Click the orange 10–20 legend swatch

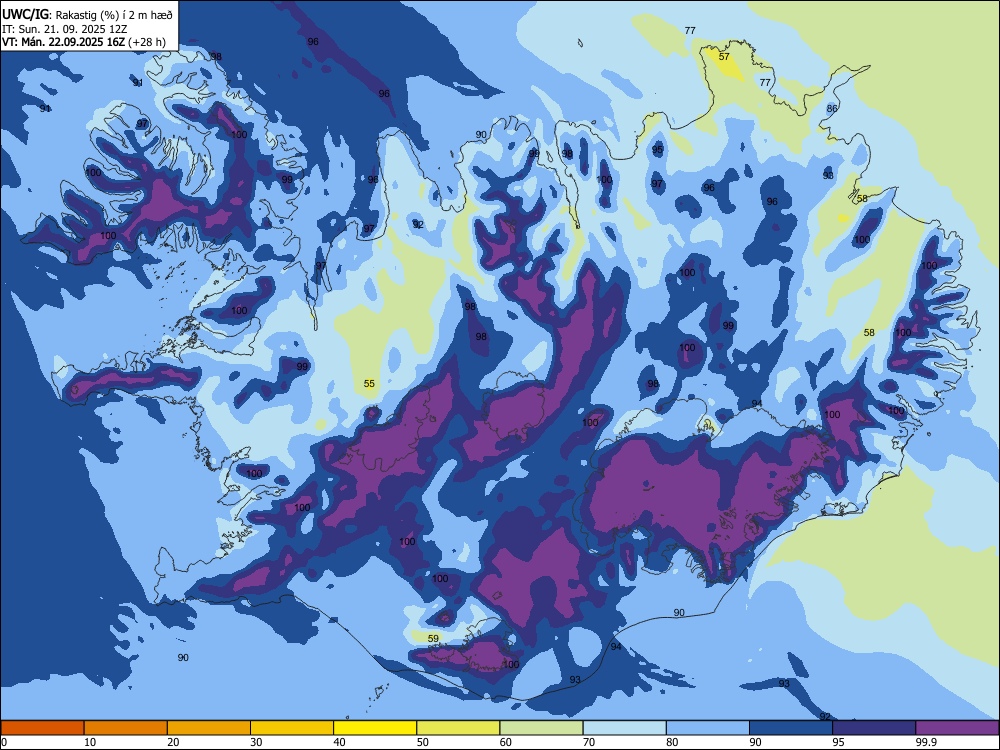coord(126,728)
